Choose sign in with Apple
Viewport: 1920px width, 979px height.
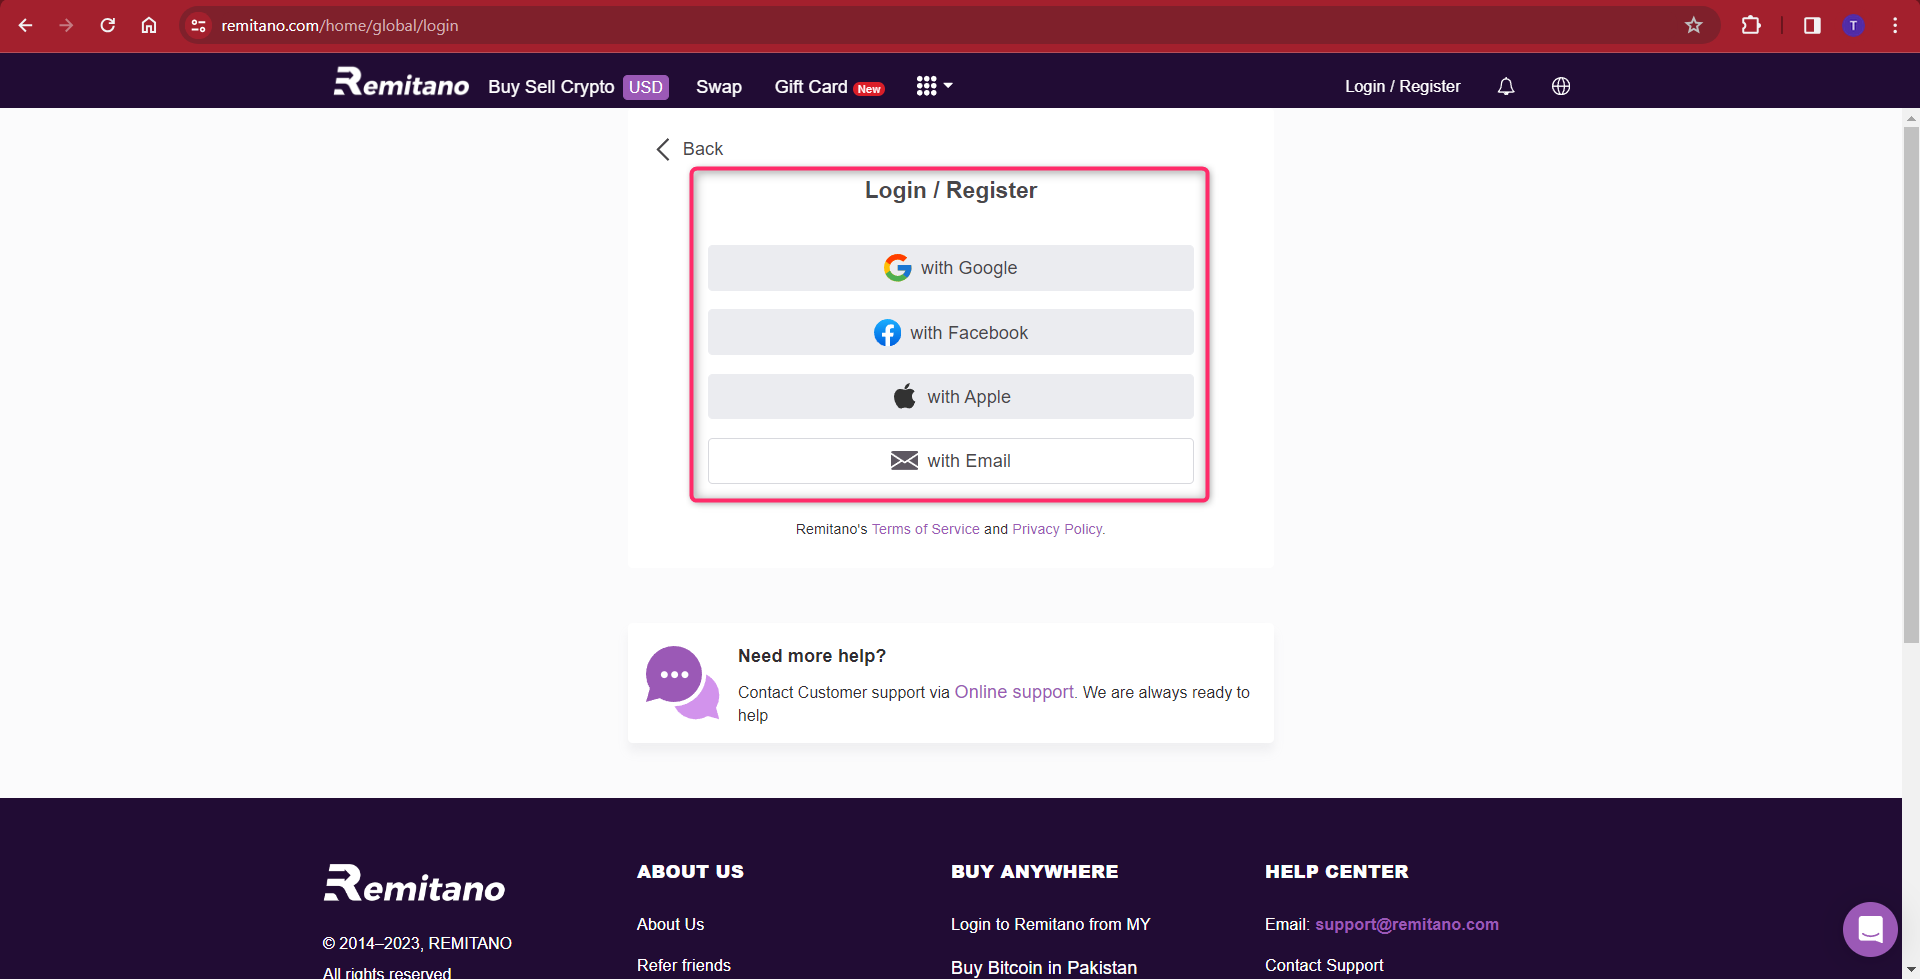[x=950, y=396]
